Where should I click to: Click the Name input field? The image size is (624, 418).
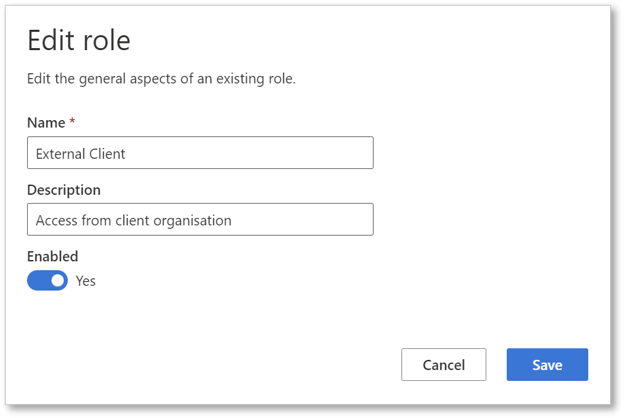200,153
